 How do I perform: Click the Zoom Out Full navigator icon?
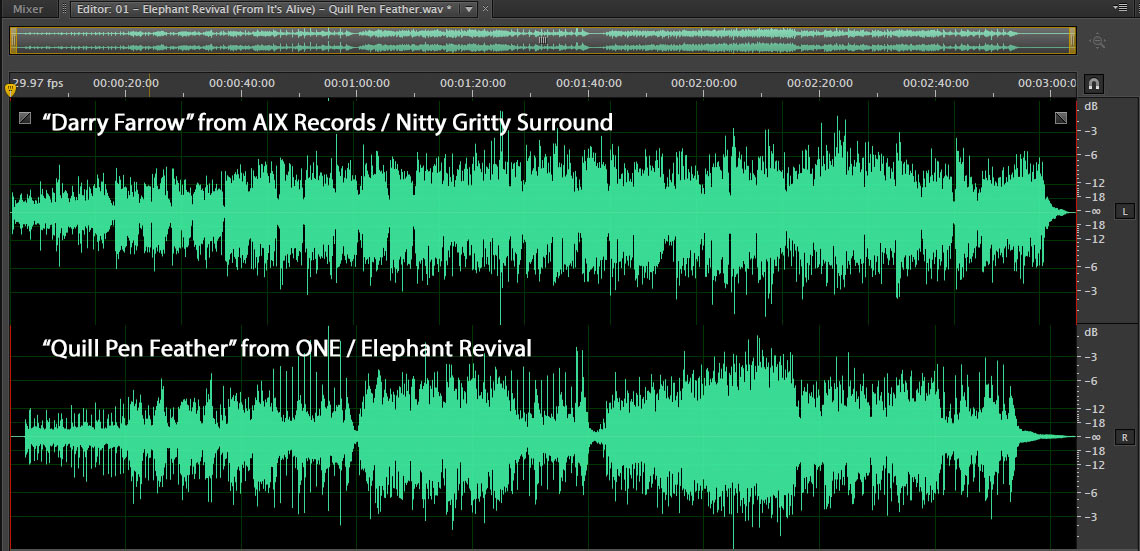click(1097, 41)
